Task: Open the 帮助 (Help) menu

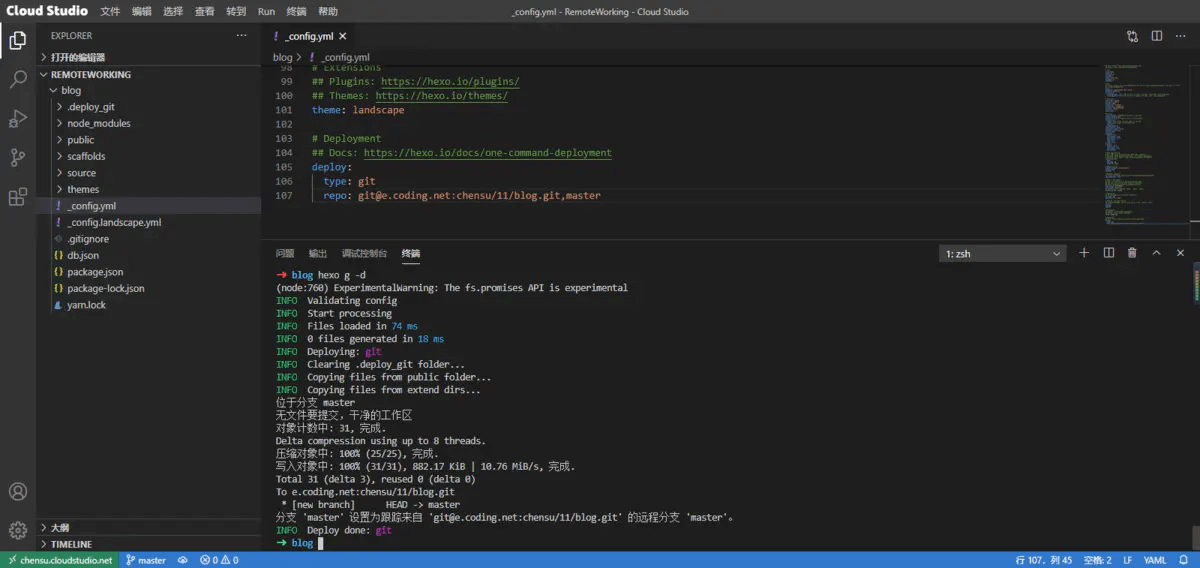Action: pos(328,12)
